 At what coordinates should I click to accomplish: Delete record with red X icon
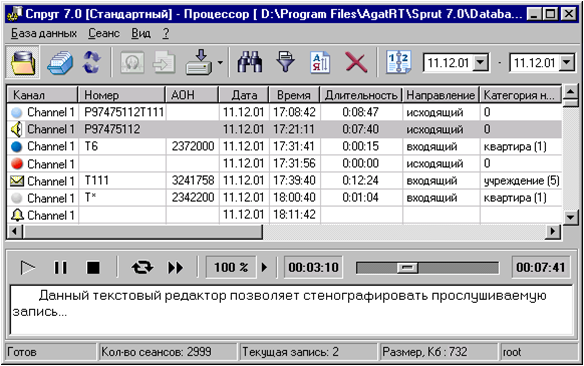coord(356,62)
